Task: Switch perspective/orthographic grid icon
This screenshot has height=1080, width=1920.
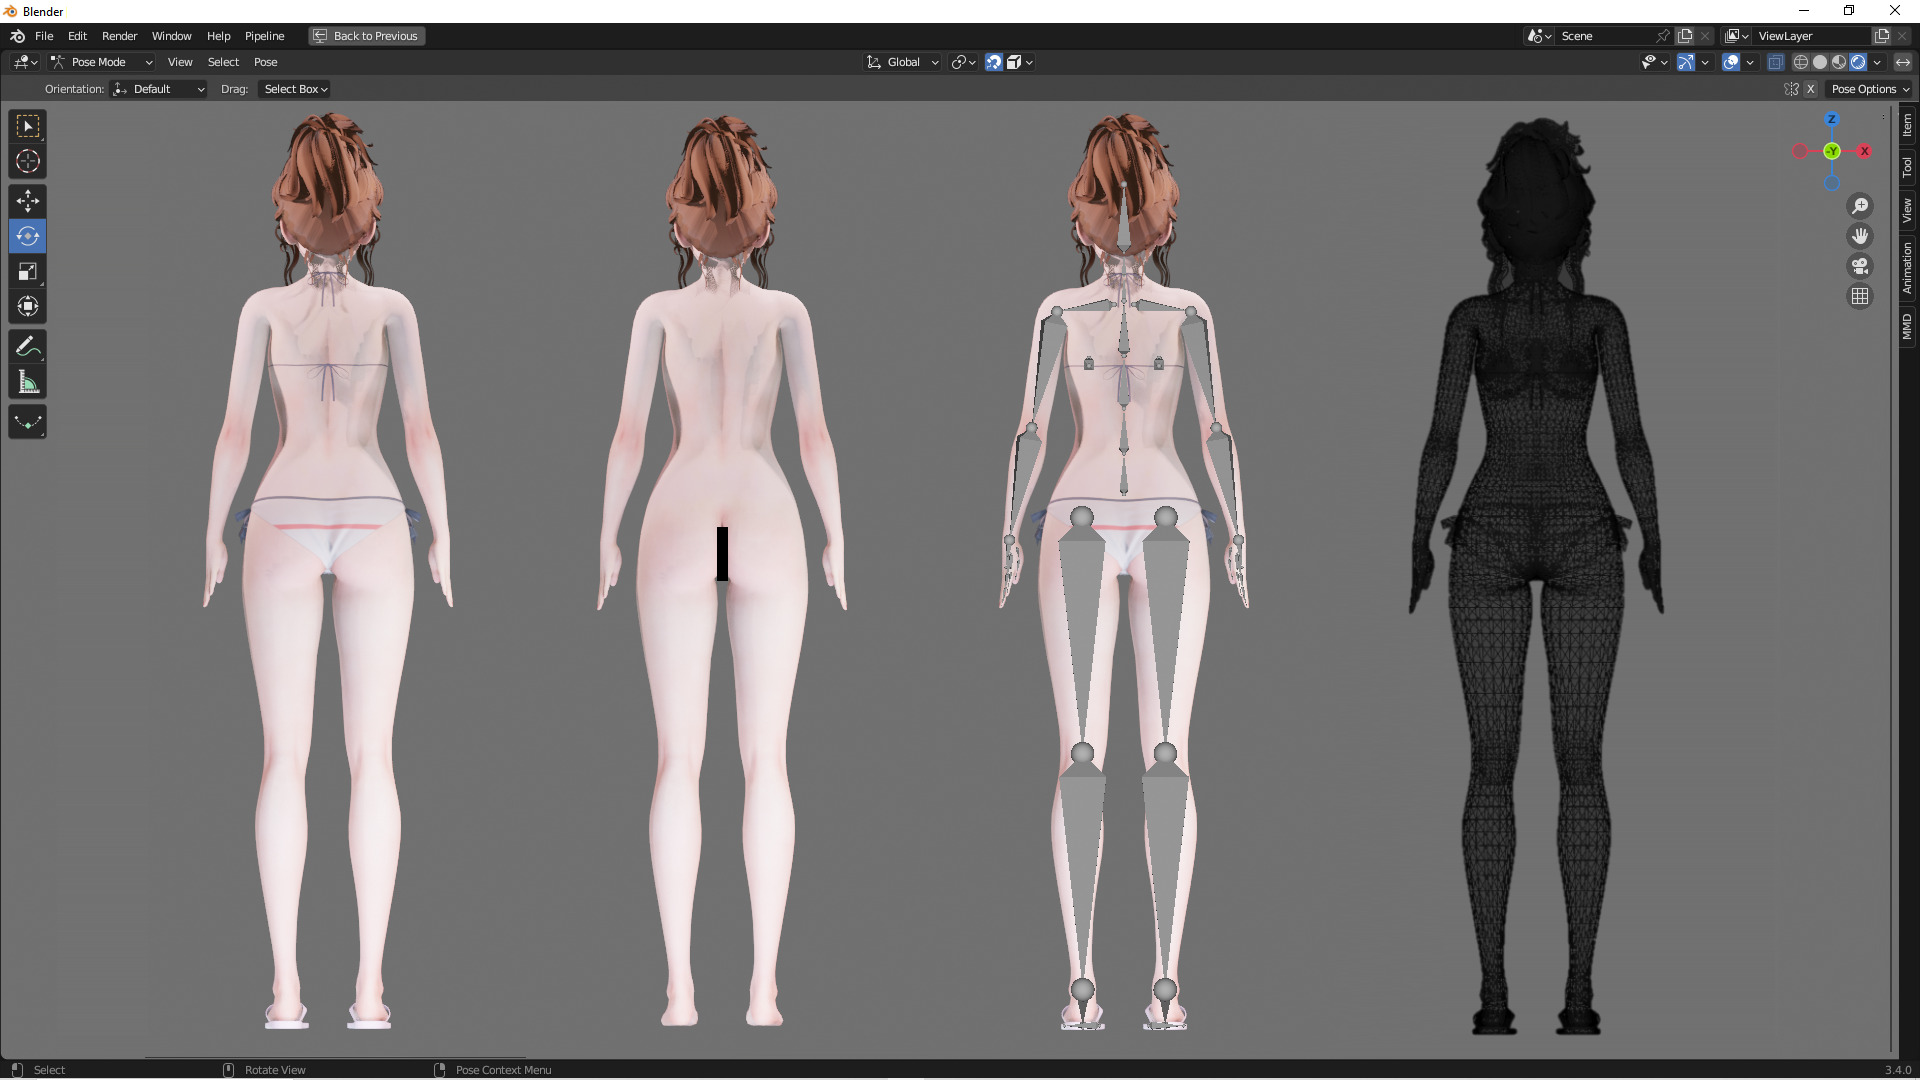Action: (1860, 296)
